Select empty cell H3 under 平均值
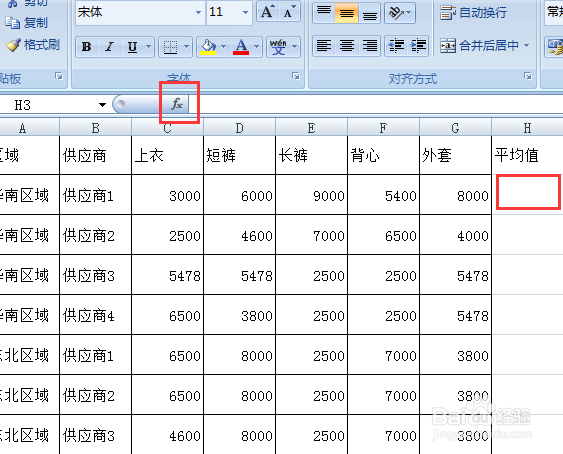This screenshot has width=563, height=454. tap(528, 192)
